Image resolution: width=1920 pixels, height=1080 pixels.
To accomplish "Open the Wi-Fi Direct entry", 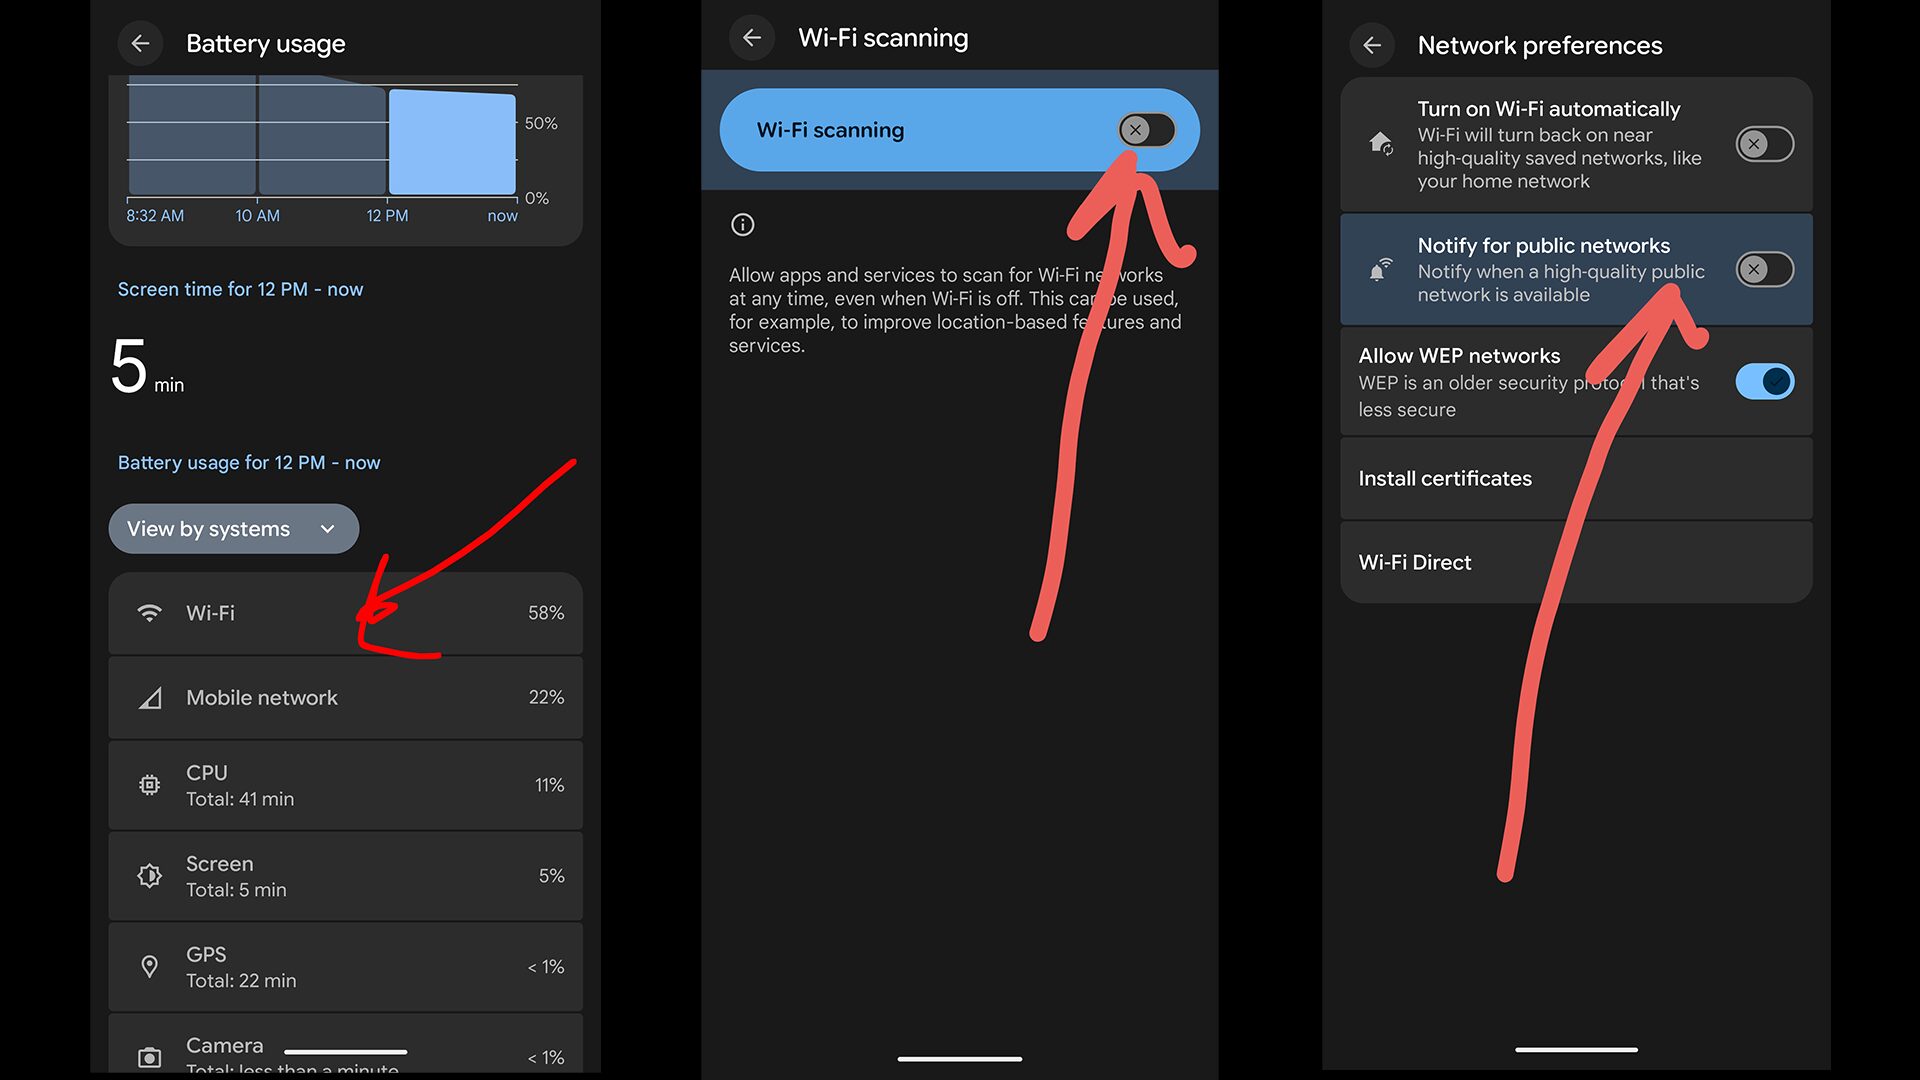I will (1575, 563).
